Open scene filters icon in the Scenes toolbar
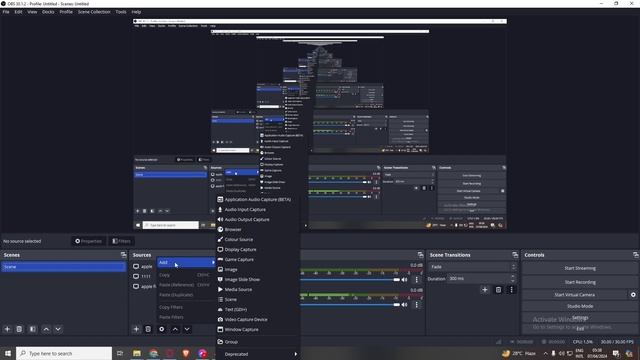The height and width of the screenshot is (360, 640). pyautogui.click(x=33, y=329)
